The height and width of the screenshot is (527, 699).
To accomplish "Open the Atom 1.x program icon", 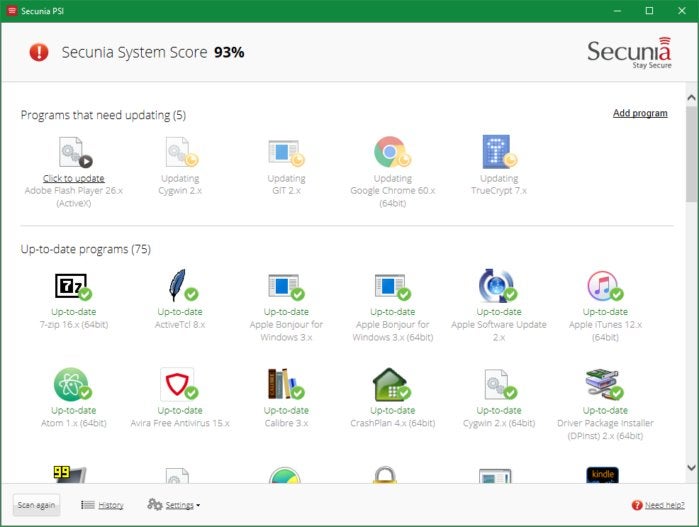I will pyautogui.click(x=73, y=384).
